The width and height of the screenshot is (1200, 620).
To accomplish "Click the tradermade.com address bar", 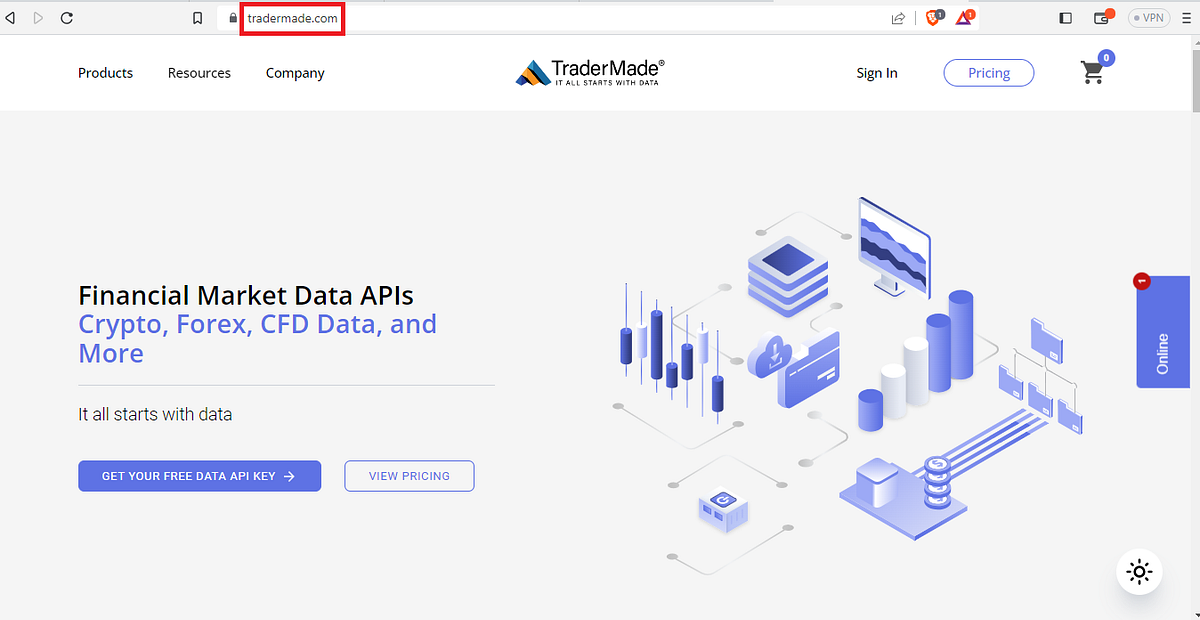I will pos(292,18).
